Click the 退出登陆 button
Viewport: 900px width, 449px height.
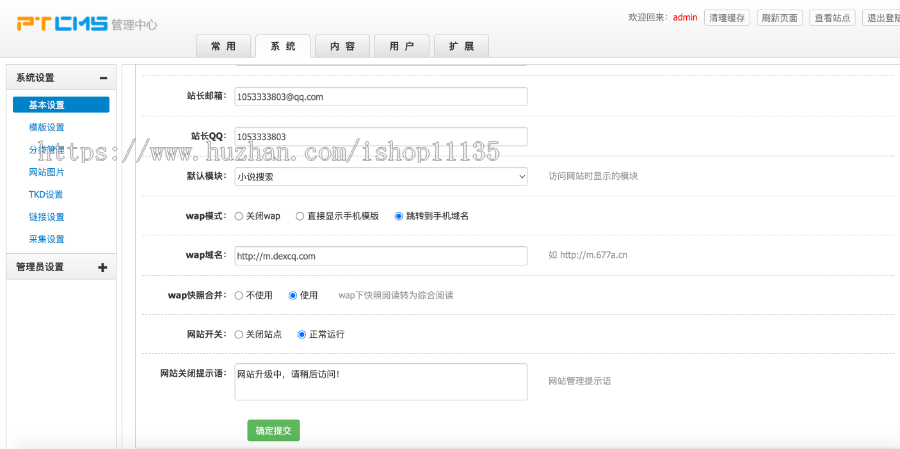[882, 18]
